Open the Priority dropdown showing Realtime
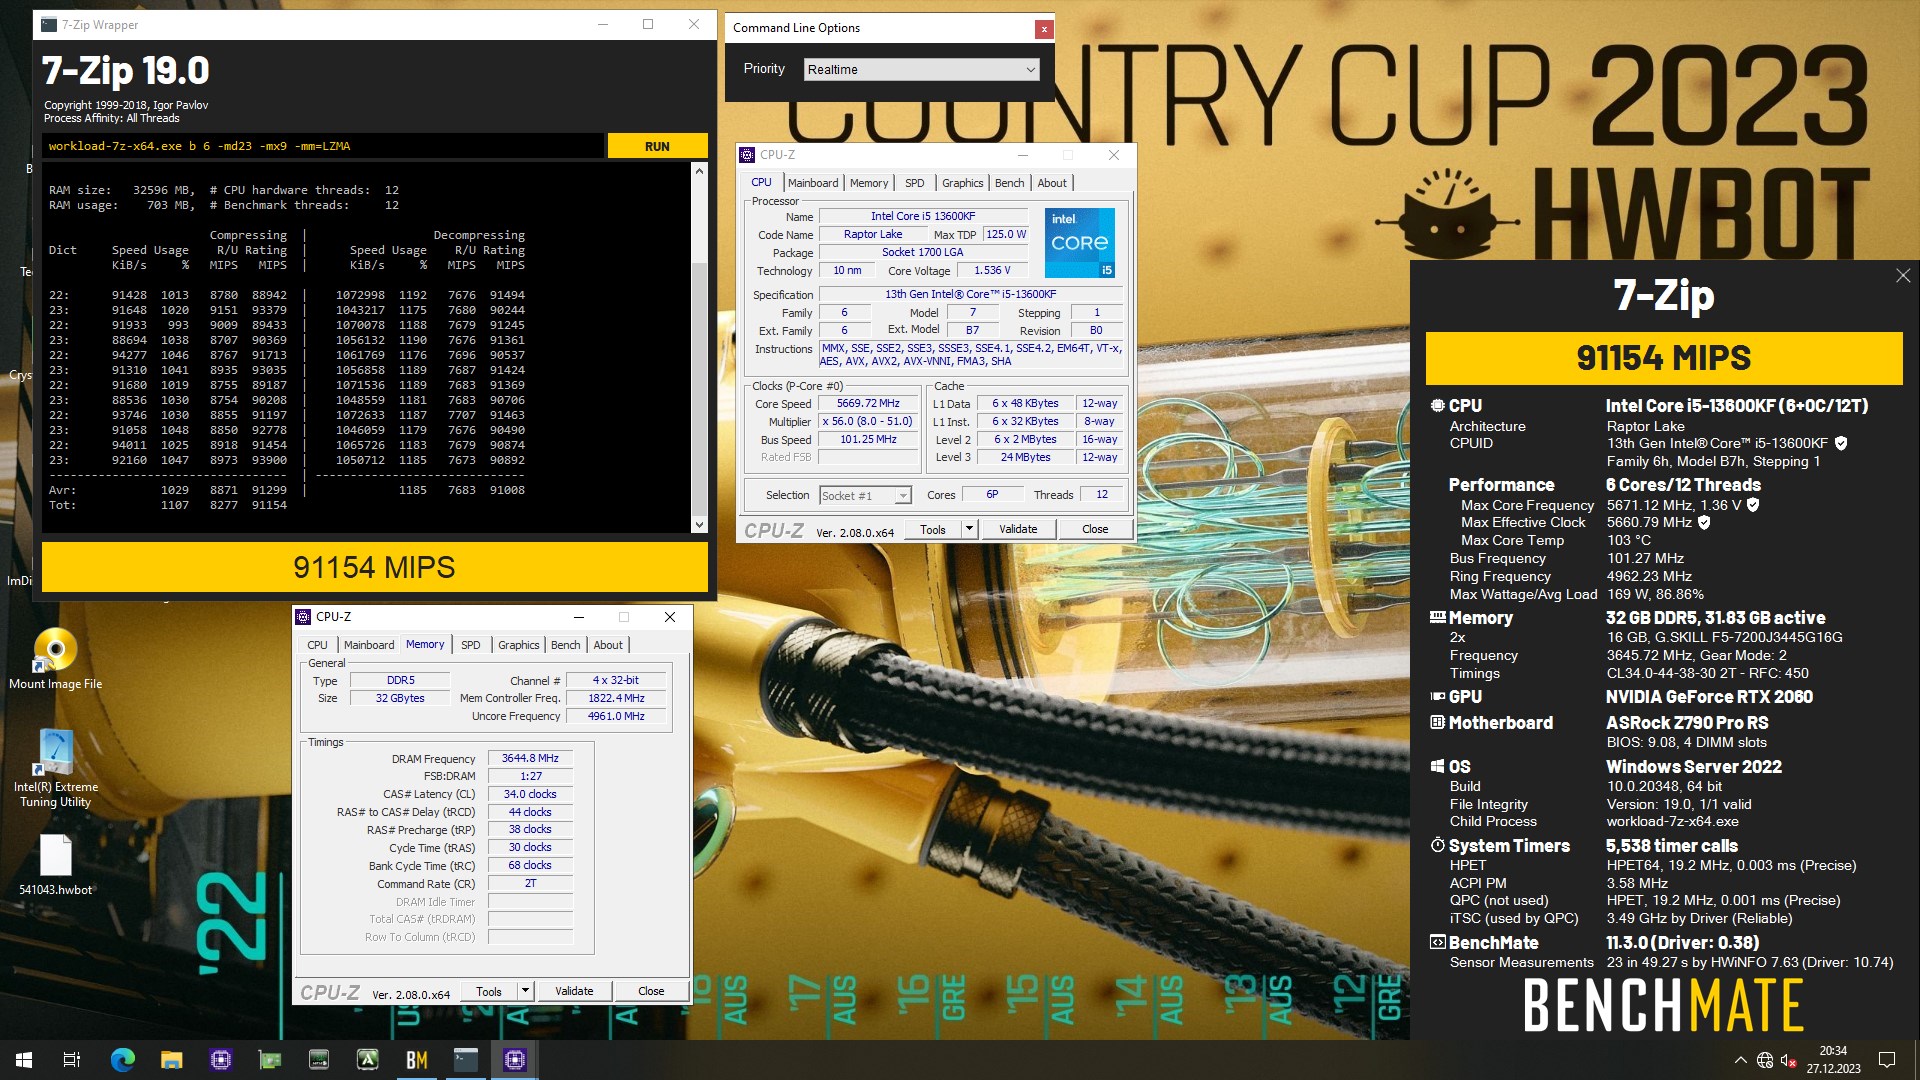The image size is (1920, 1080). coord(921,69)
